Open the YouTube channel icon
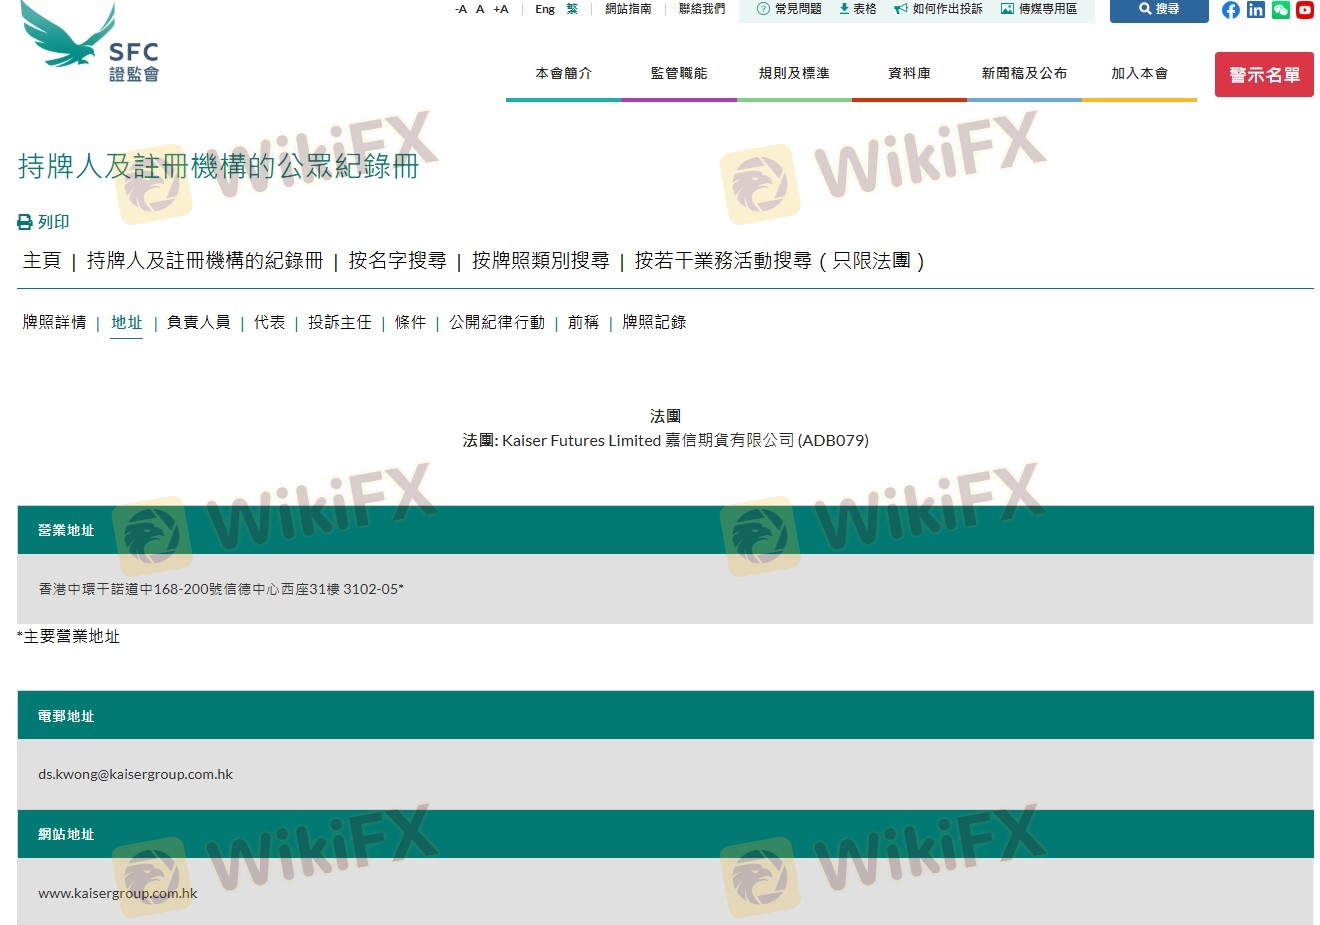1320x925 pixels. pos(1304,10)
